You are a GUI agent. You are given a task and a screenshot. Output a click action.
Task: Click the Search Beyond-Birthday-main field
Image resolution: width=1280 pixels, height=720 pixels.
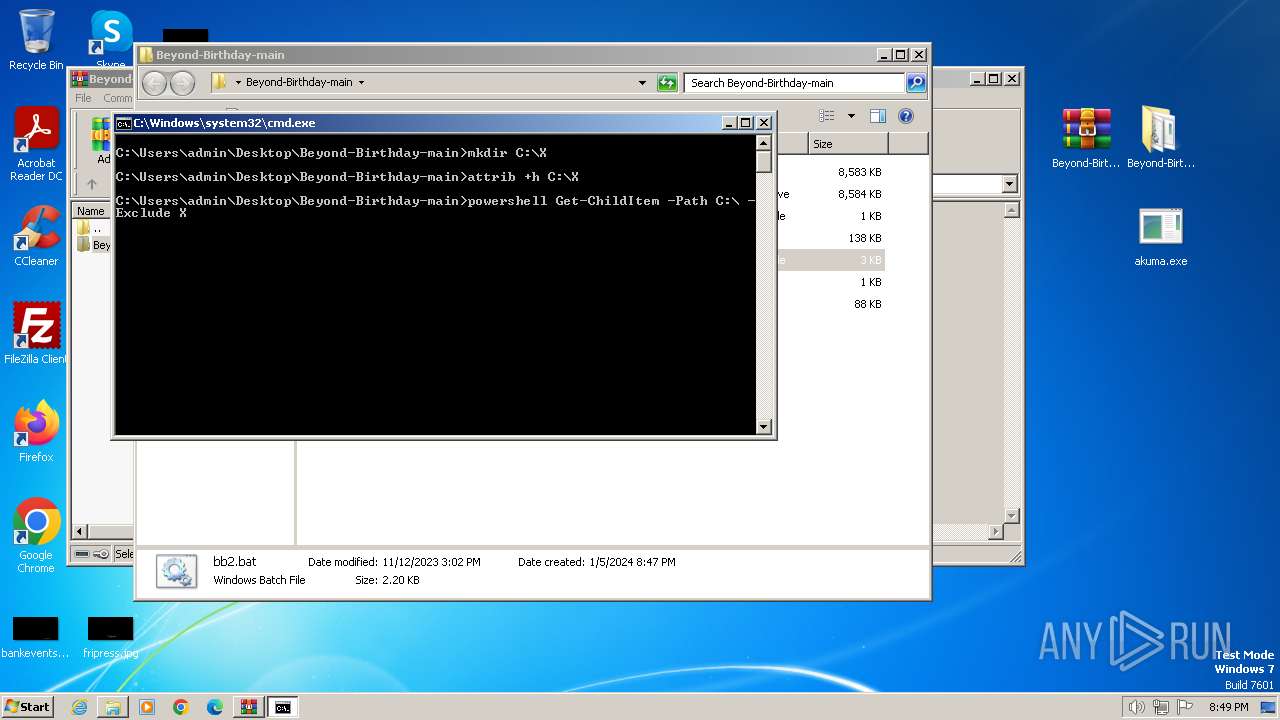click(795, 83)
